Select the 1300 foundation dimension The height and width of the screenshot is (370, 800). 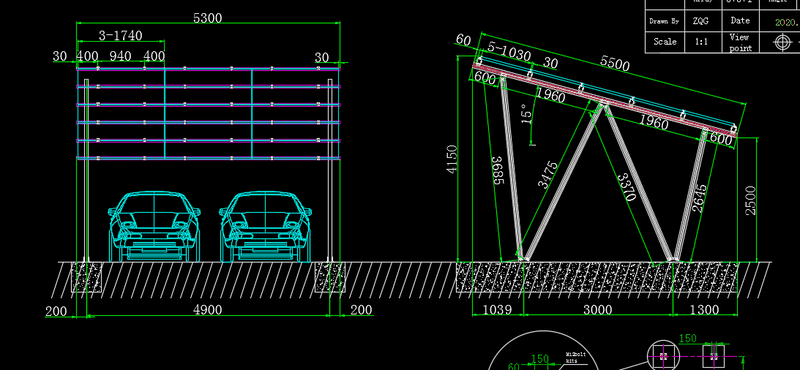tap(704, 310)
